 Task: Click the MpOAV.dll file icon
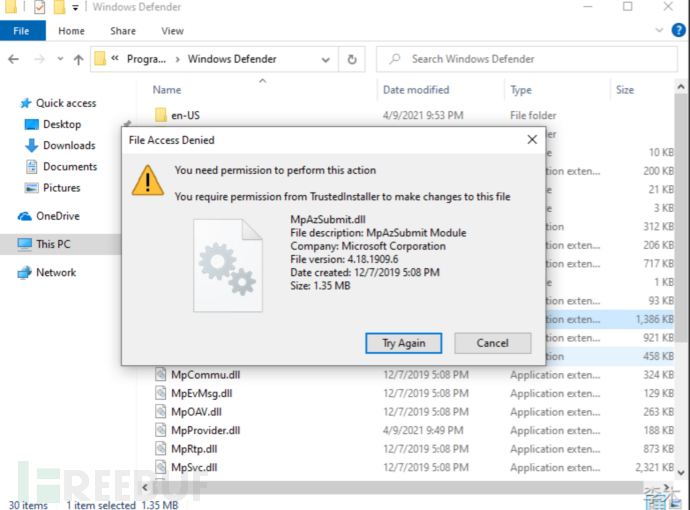point(161,411)
